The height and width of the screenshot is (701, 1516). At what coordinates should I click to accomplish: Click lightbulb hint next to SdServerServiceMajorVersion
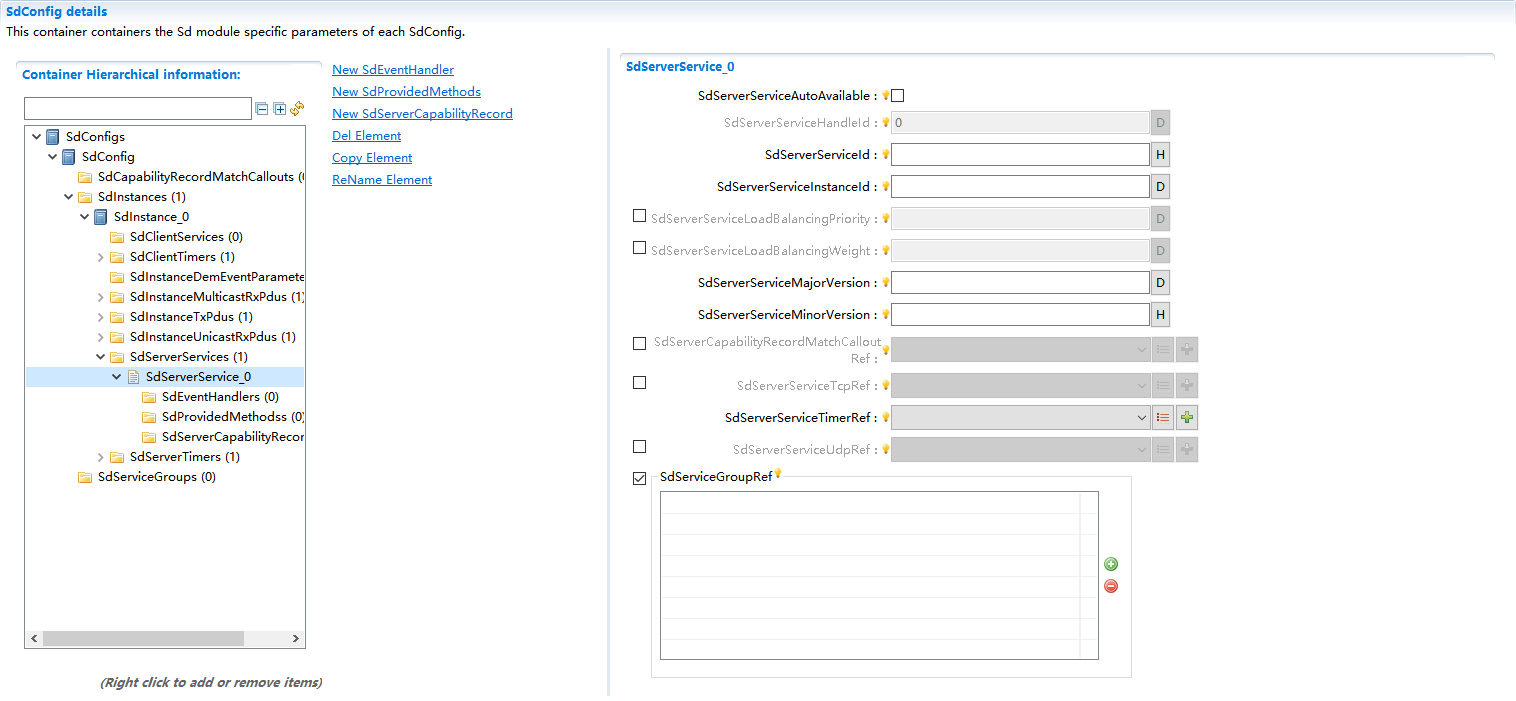(x=886, y=283)
